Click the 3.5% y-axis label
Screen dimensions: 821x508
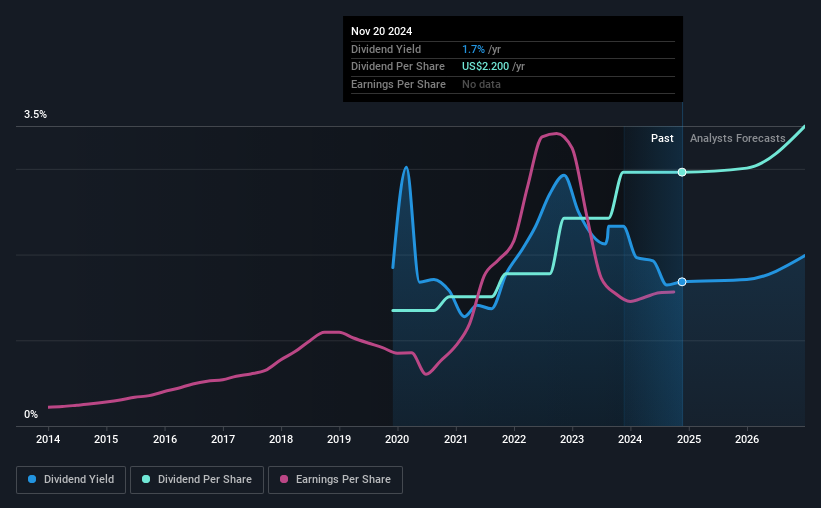[x=35, y=114]
